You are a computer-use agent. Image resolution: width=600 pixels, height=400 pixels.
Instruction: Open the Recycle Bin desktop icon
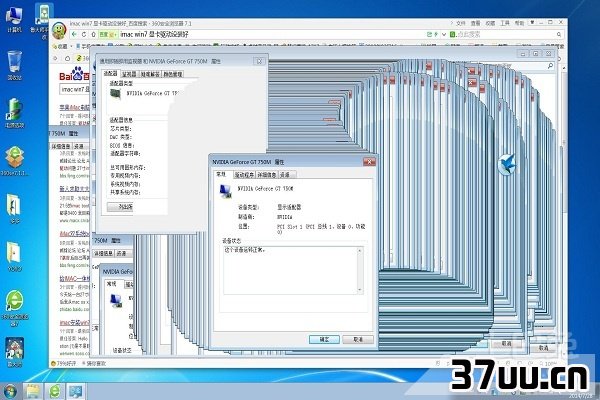(x=14, y=65)
